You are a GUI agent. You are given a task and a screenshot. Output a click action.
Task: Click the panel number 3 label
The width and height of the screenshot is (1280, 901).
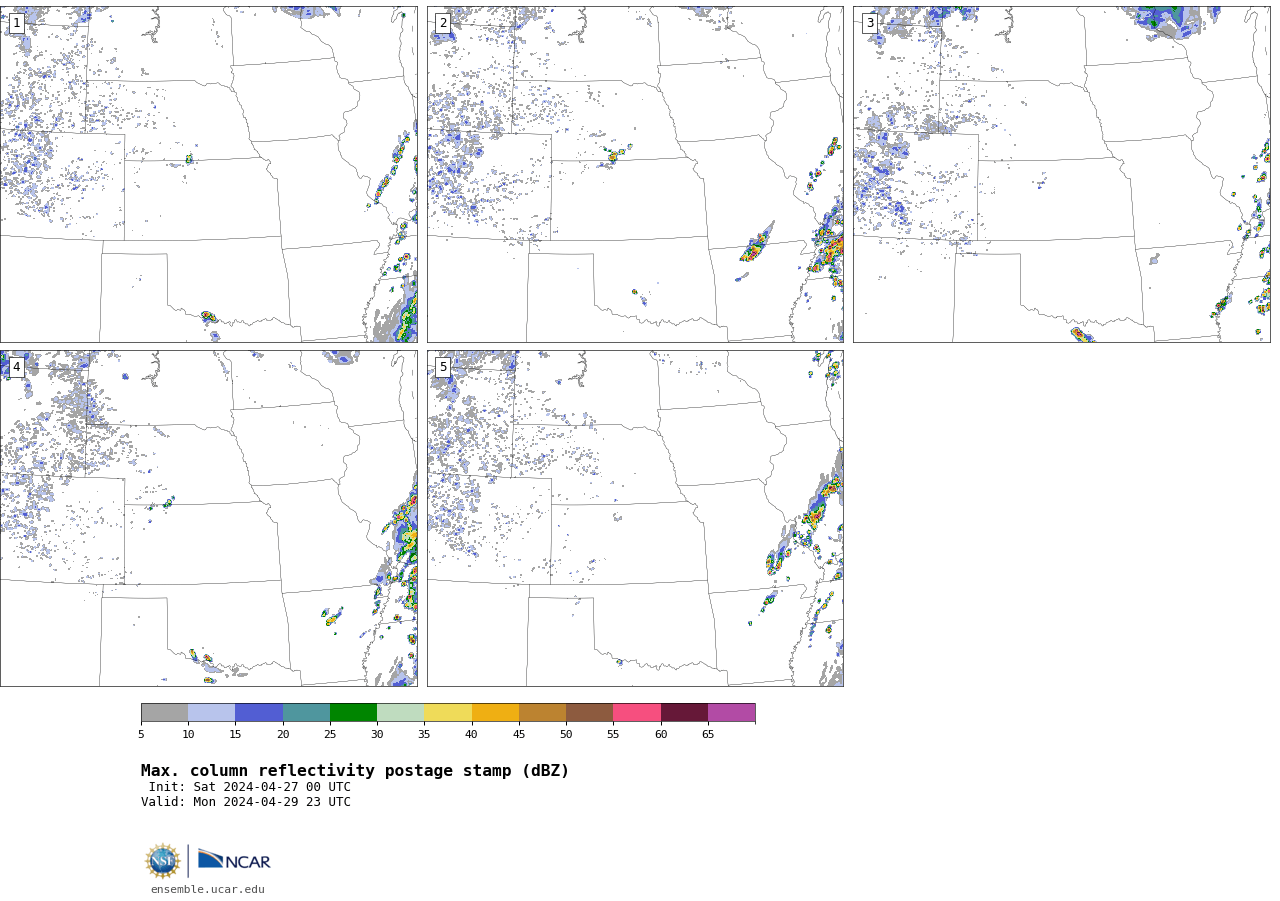pyautogui.click(x=869, y=23)
